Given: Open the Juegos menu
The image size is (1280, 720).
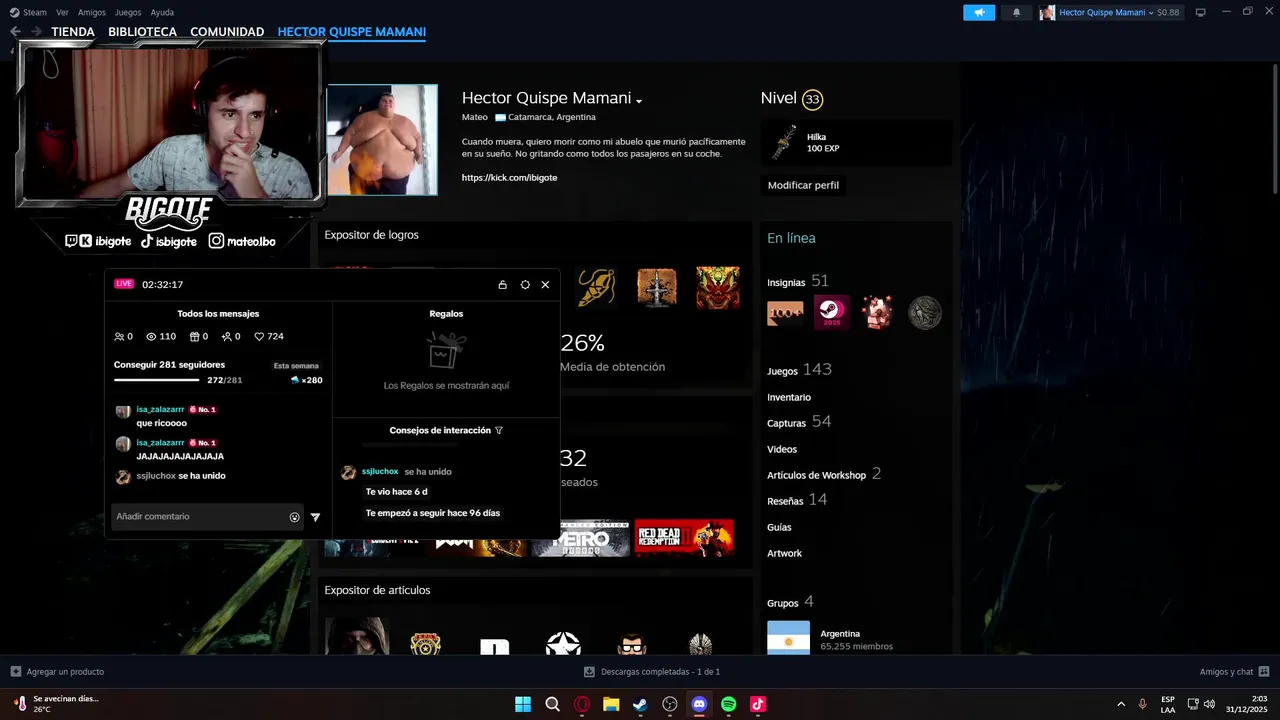Looking at the screenshot, I should coord(128,12).
